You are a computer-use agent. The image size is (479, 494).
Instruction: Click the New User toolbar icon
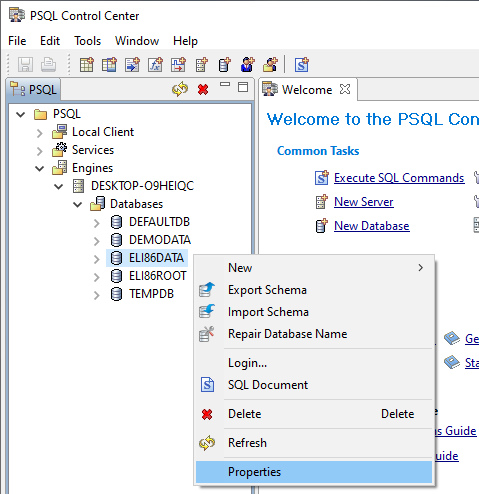tap(247, 64)
